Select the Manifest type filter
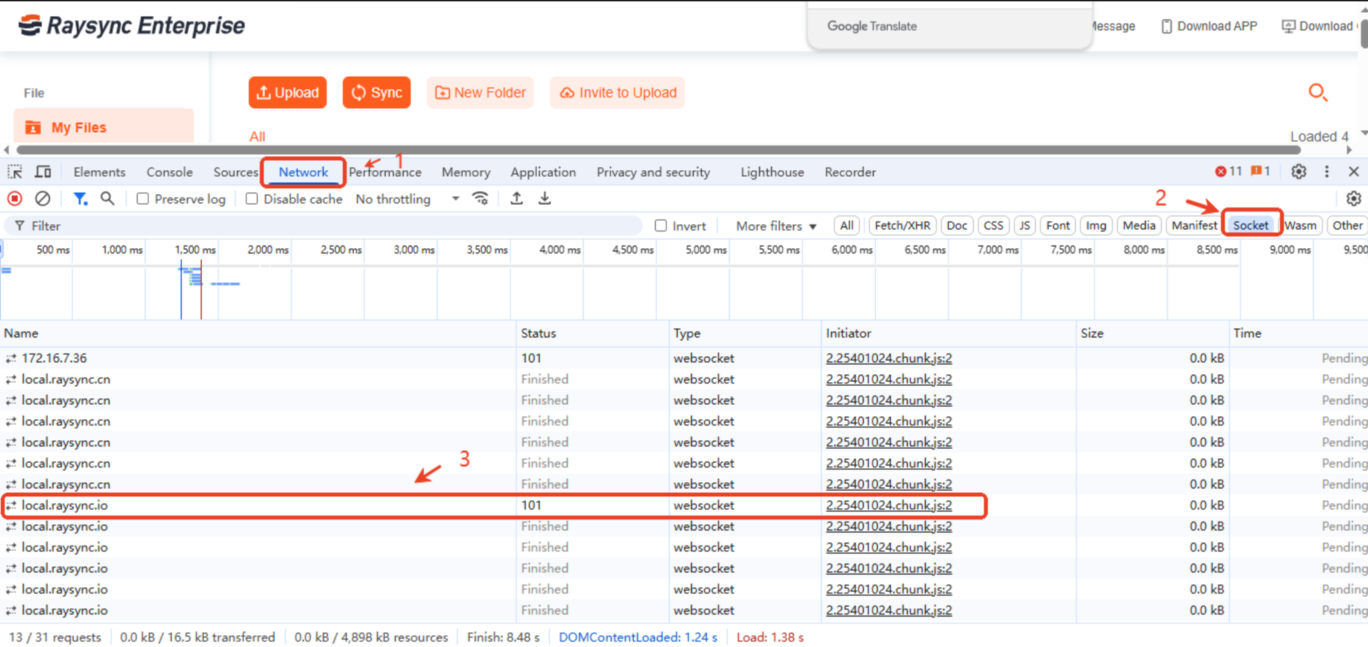The image size is (1368, 647). (1194, 226)
